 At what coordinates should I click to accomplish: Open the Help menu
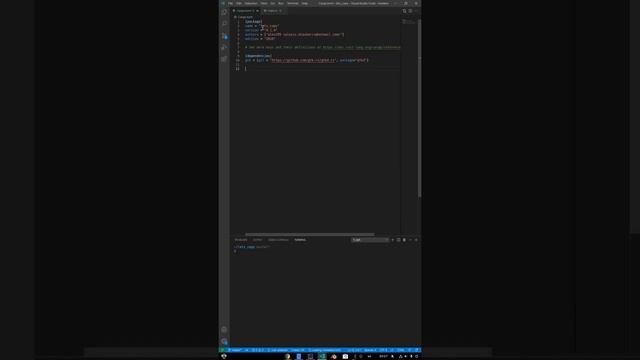(304, 3)
